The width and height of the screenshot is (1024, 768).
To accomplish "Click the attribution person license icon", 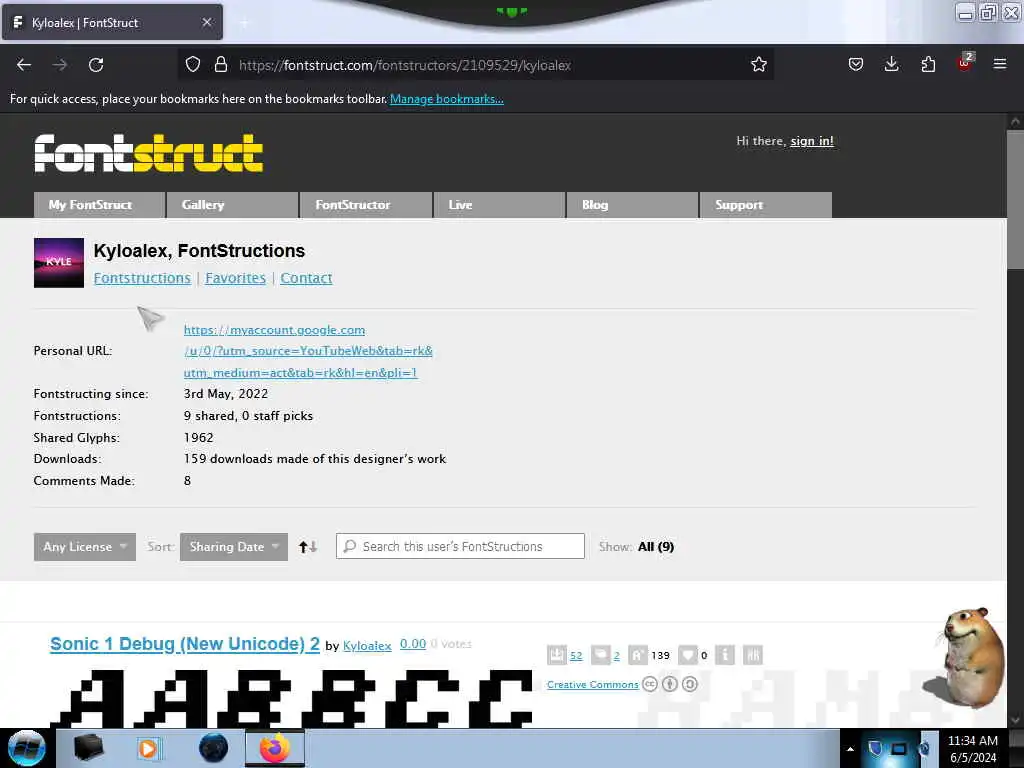I will coord(670,684).
